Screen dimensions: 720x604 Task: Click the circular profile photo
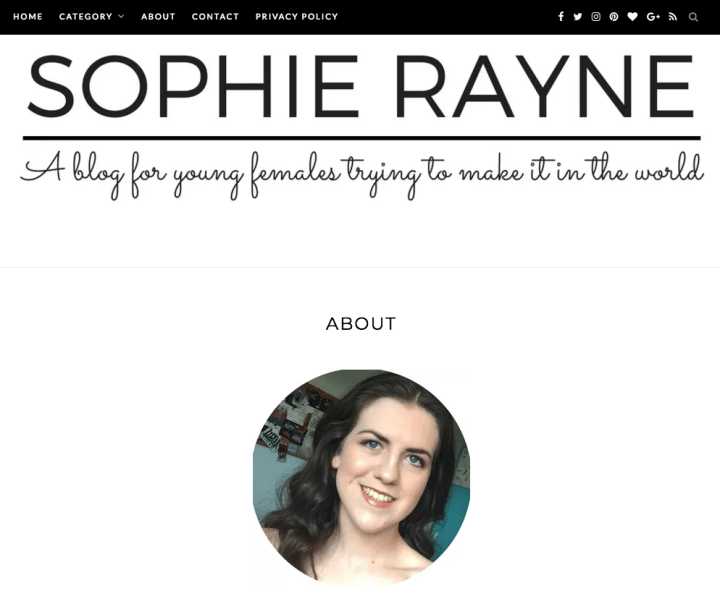tap(361, 478)
